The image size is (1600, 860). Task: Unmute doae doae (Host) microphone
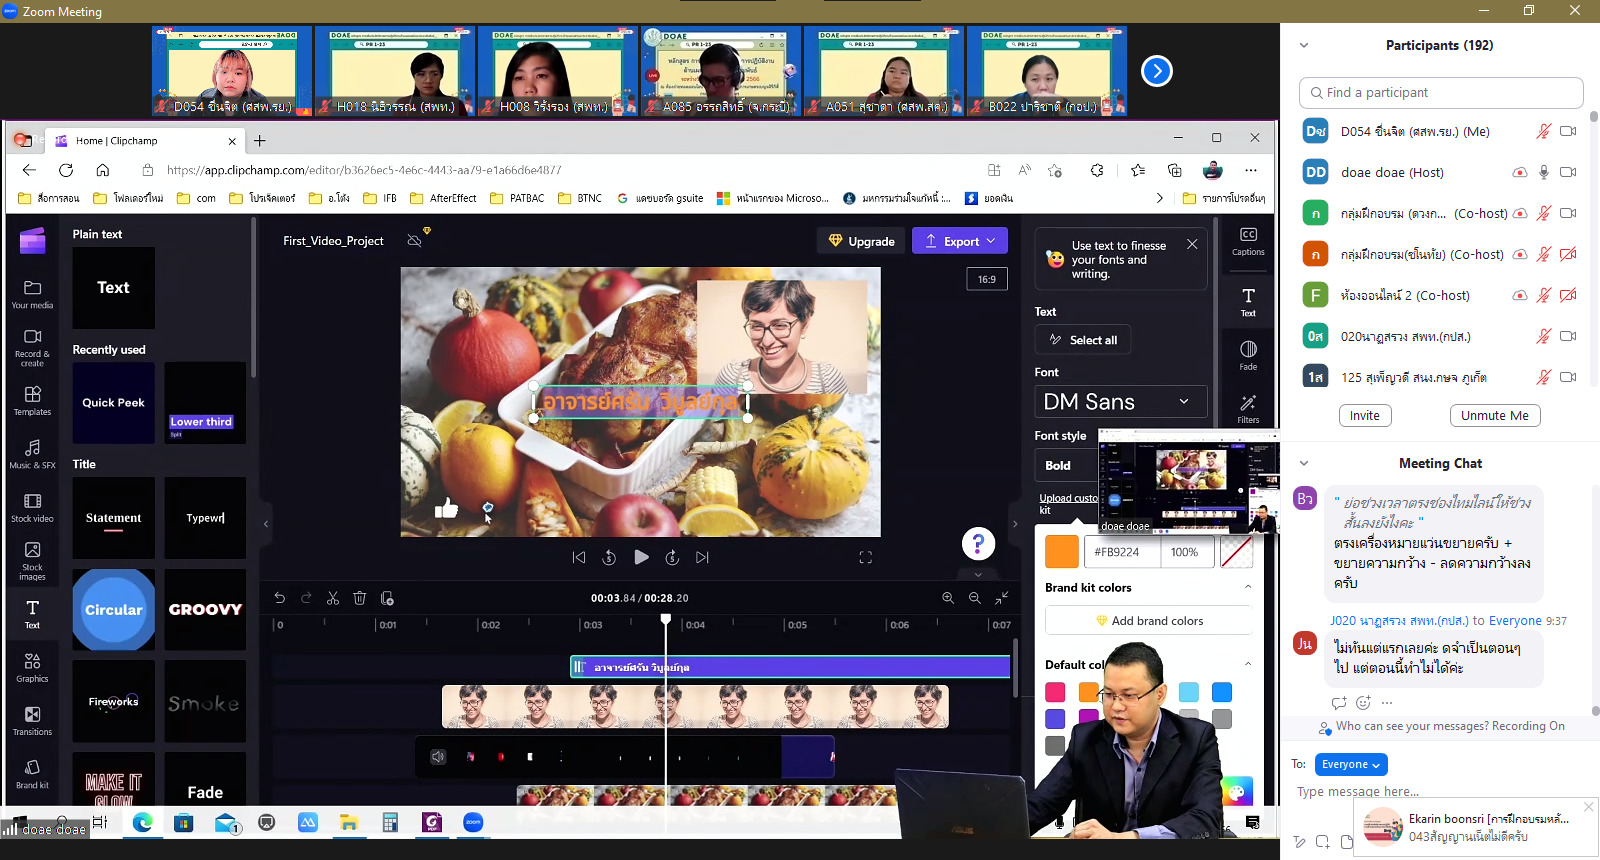1544,172
